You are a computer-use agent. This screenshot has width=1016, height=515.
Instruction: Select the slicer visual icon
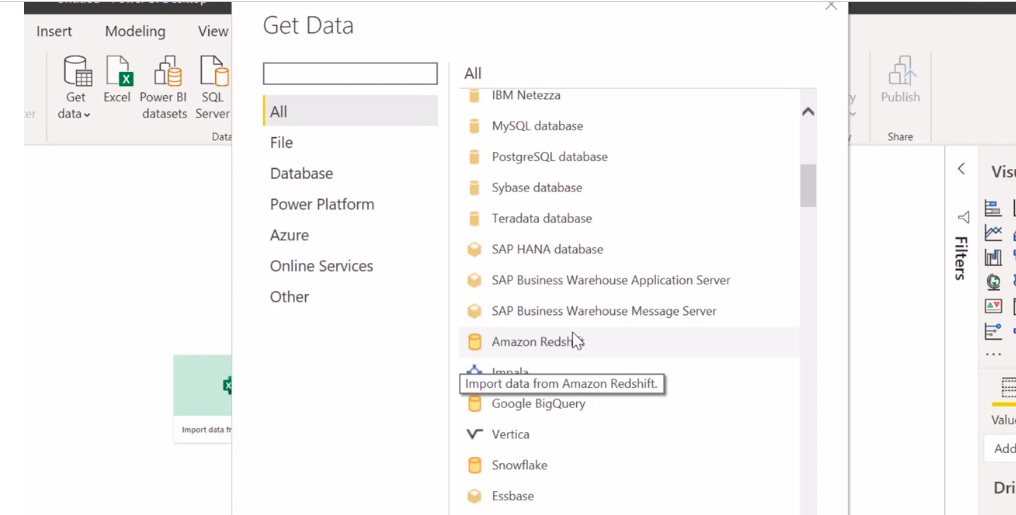click(x=993, y=331)
